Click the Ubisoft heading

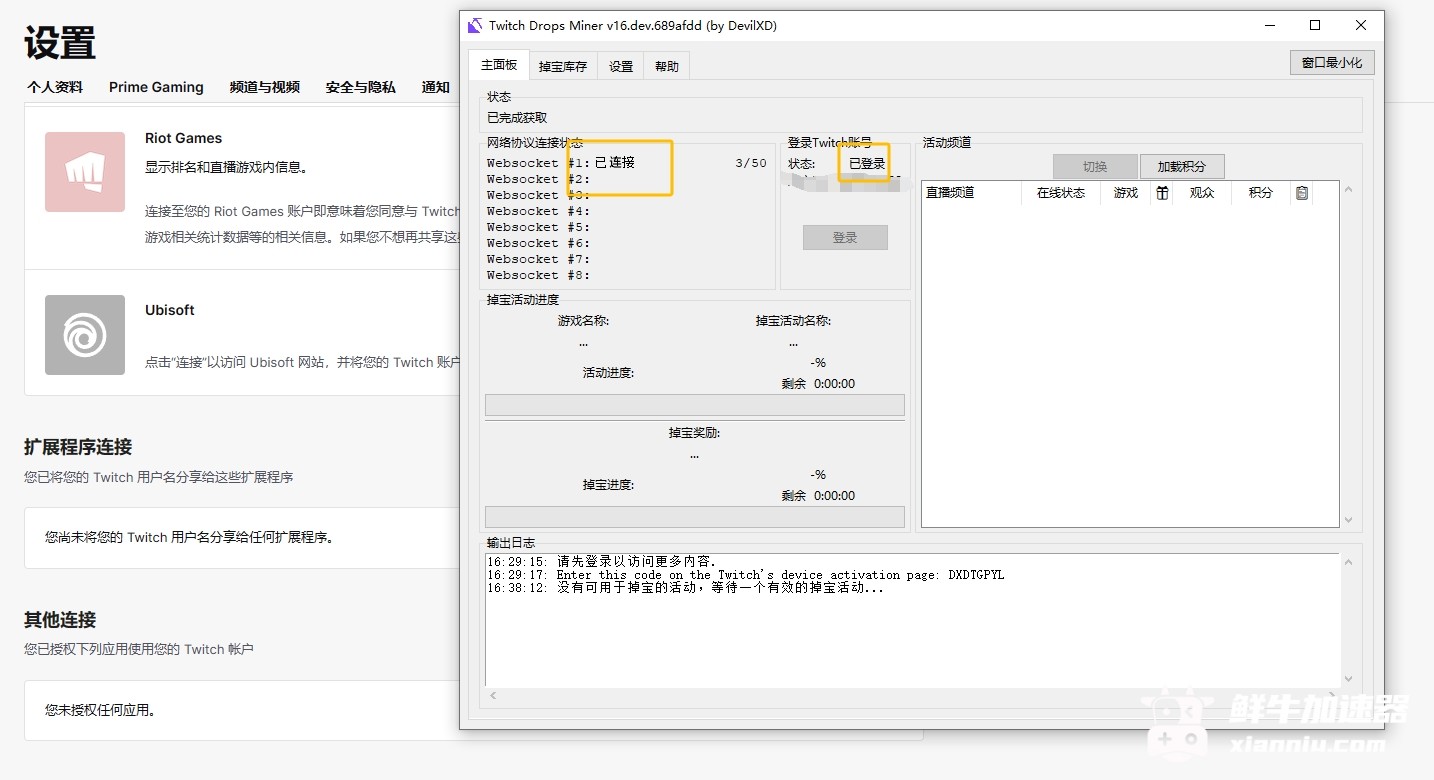(170, 310)
